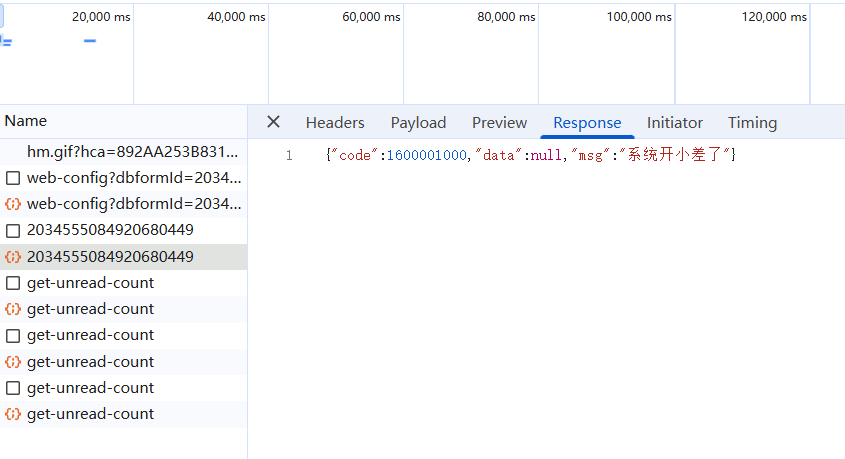Click XHR icon of highlighted 2034555084920680449 request

point(13,257)
